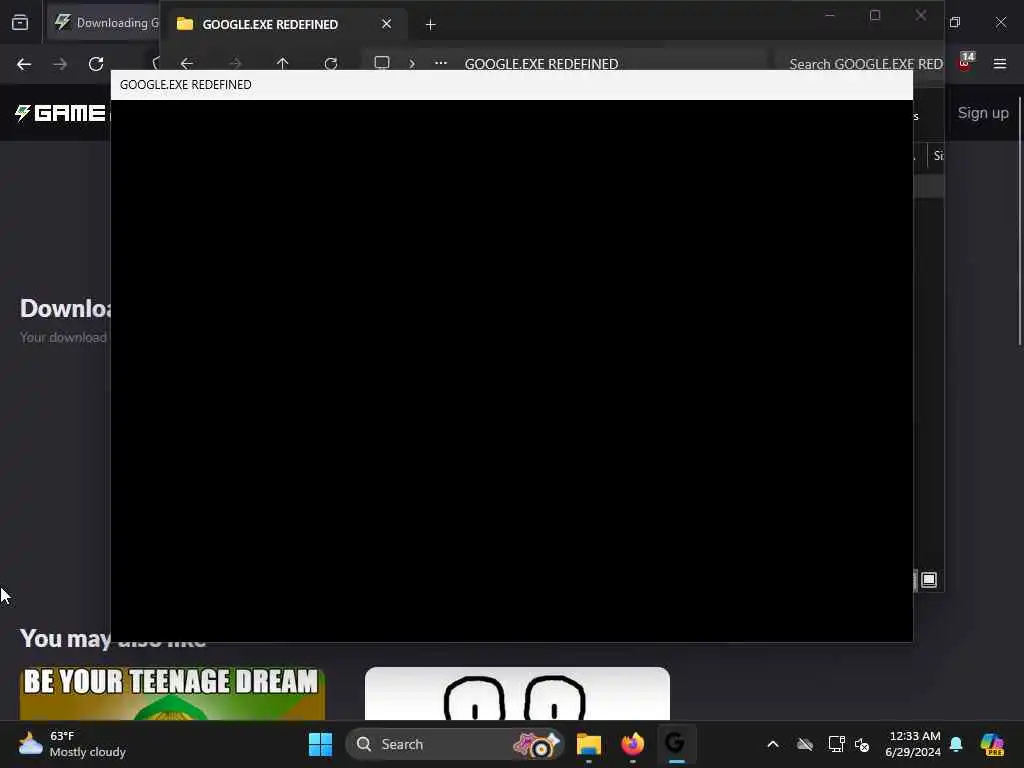1024x768 pixels.
Task: Open the Windows Start menu
Action: [x=321, y=744]
